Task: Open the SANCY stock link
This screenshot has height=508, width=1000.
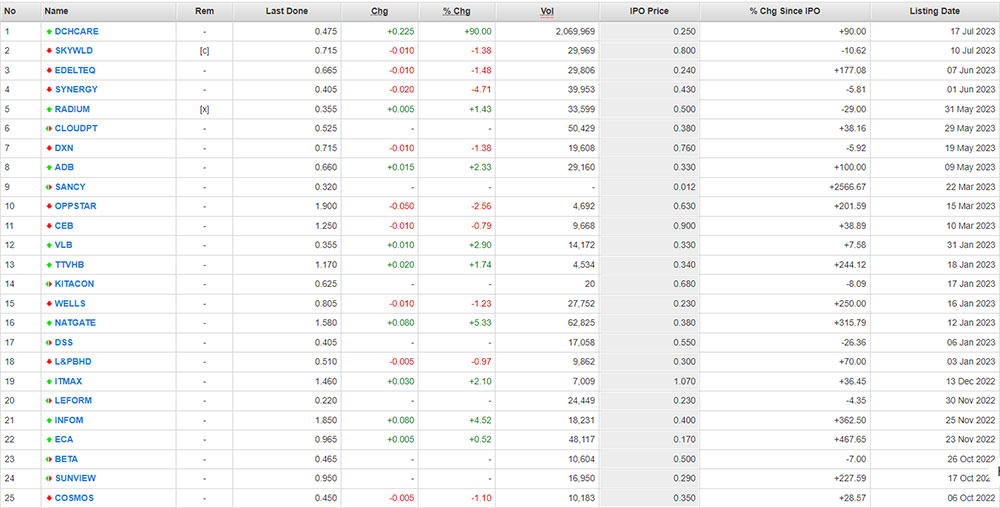Action: click(x=70, y=187)
